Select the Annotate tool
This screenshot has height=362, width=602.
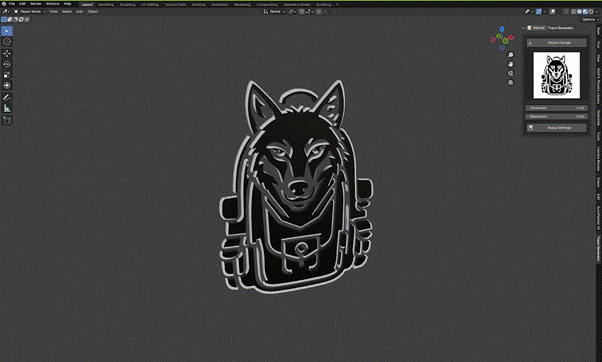tap(7, 98)
